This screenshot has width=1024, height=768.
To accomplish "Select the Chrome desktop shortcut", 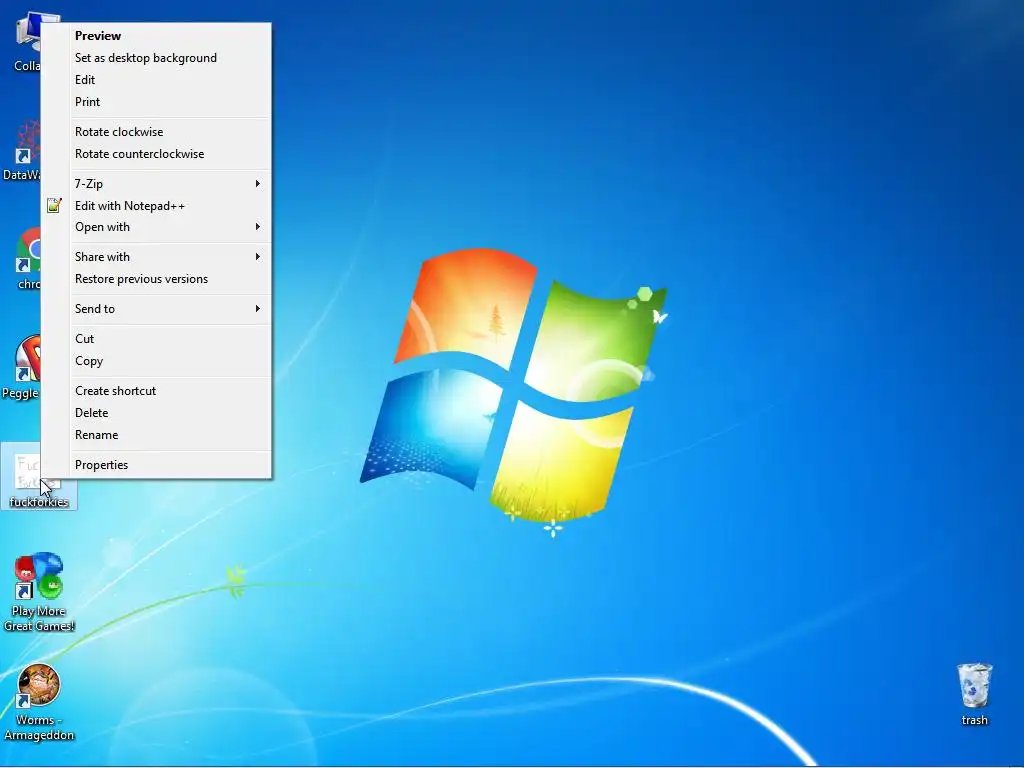I will pos(28,259).
